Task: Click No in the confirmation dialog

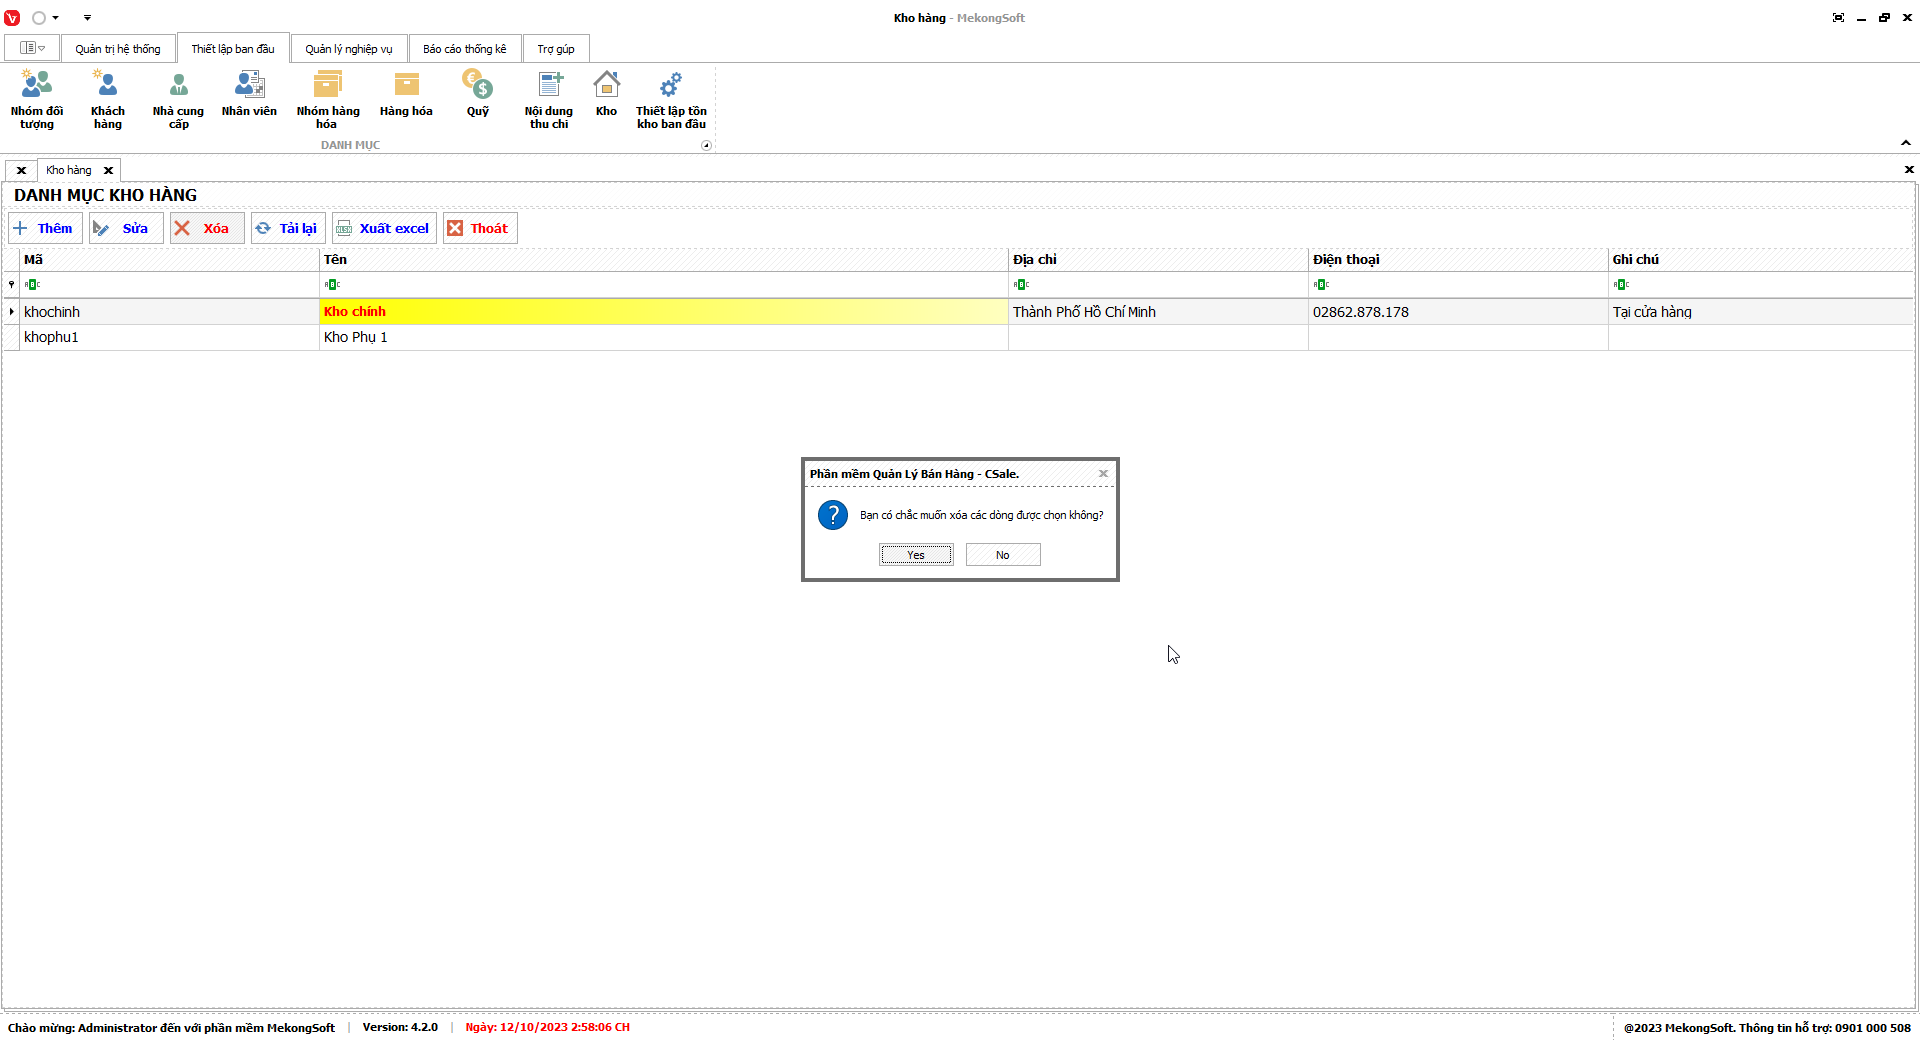Action: coord(1002,555)
